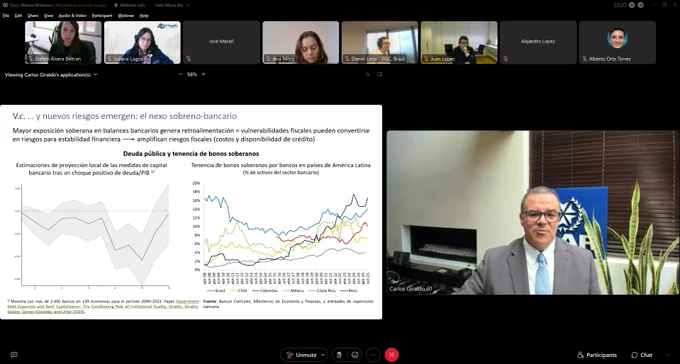The height and width of the screenshot is (364, 680).
Task: Open the Chat panel
Action: click(x=642, y=355)
